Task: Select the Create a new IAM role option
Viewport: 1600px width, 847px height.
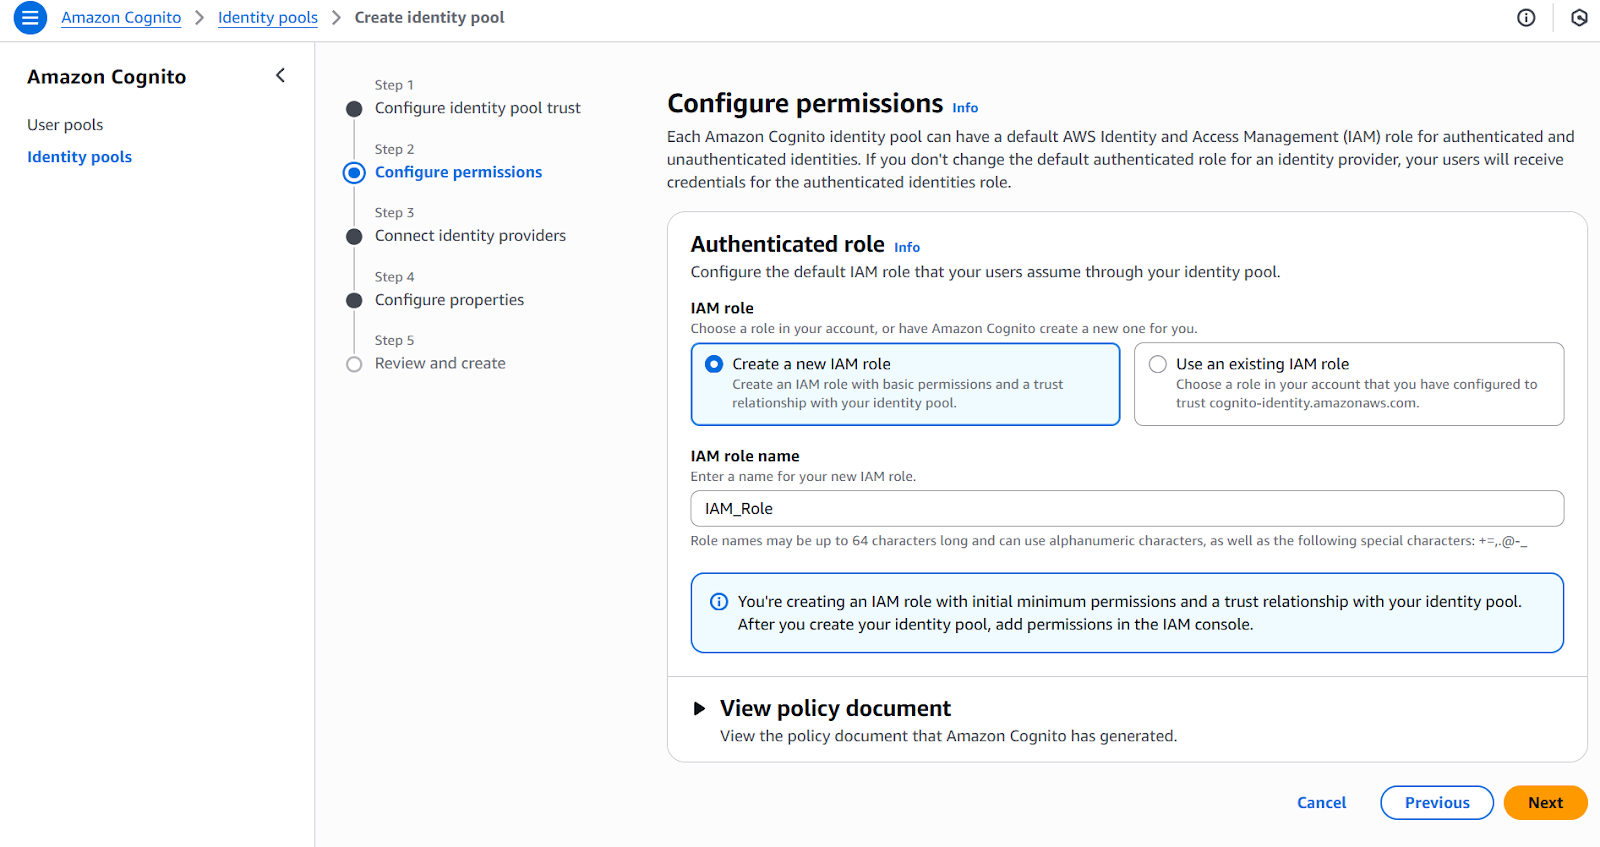Action: coord(713,364)
